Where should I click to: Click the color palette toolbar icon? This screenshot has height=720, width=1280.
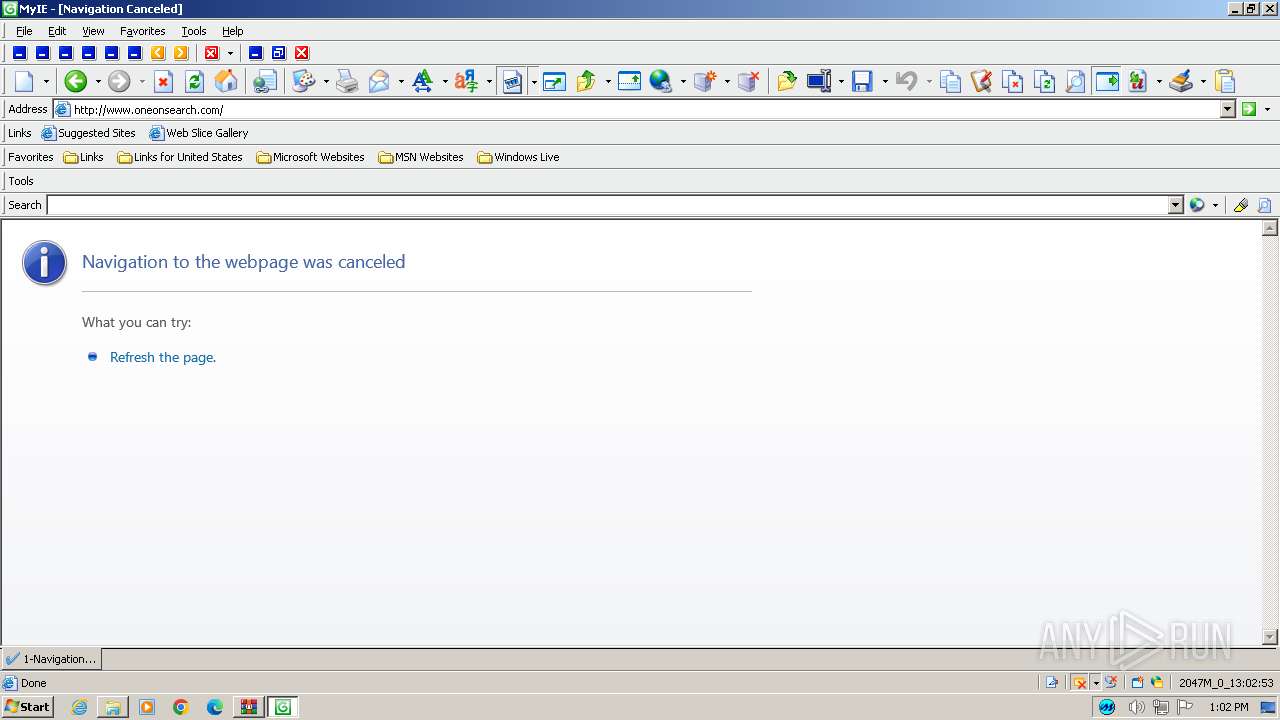303,82
